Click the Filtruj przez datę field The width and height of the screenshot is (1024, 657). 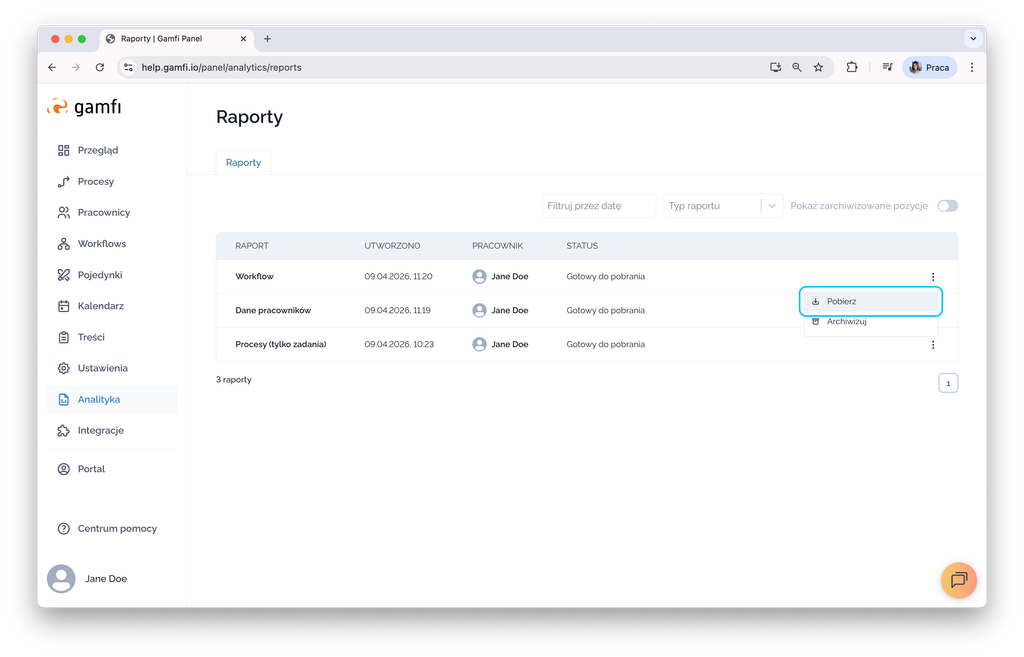pyautogui.click(x=598, y=206)
